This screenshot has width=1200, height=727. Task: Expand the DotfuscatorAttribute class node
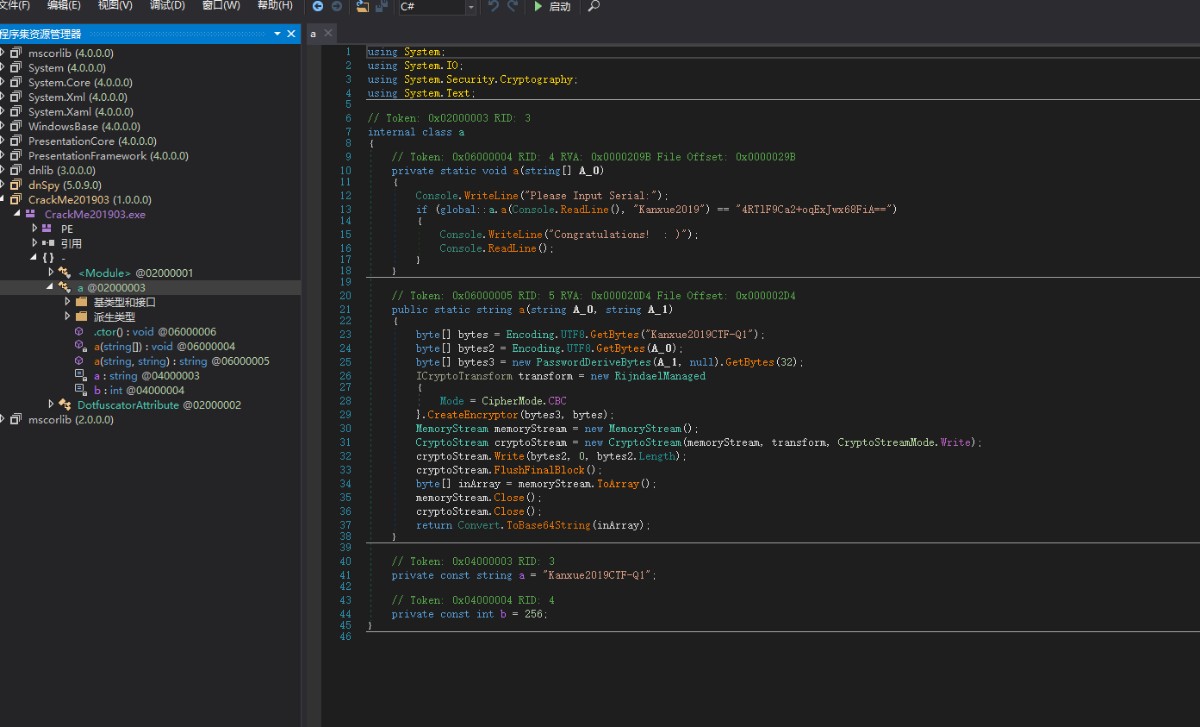tap(51, 405)
